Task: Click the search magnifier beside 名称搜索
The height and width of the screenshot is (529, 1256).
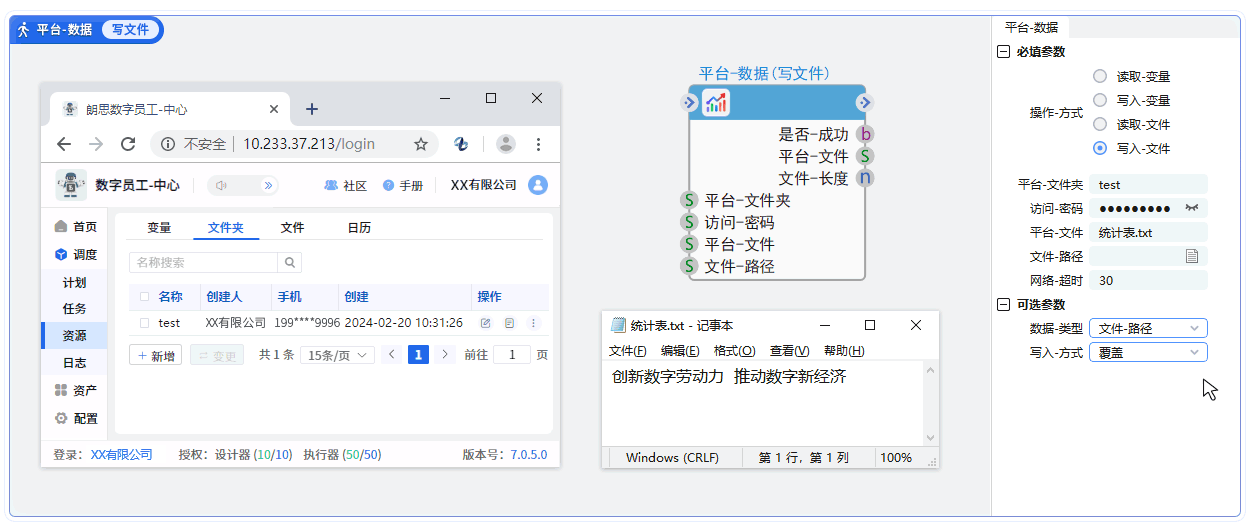Action: pos(290,263)
